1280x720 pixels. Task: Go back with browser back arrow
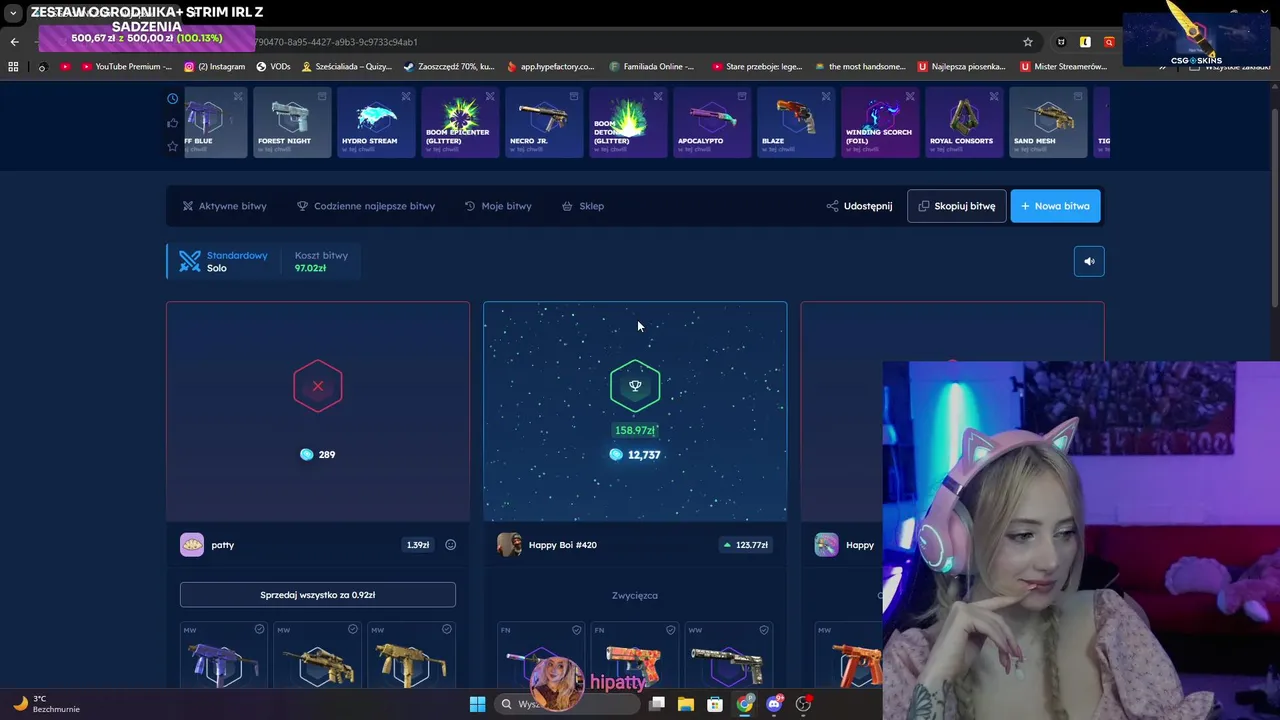[x=15, y=42]
